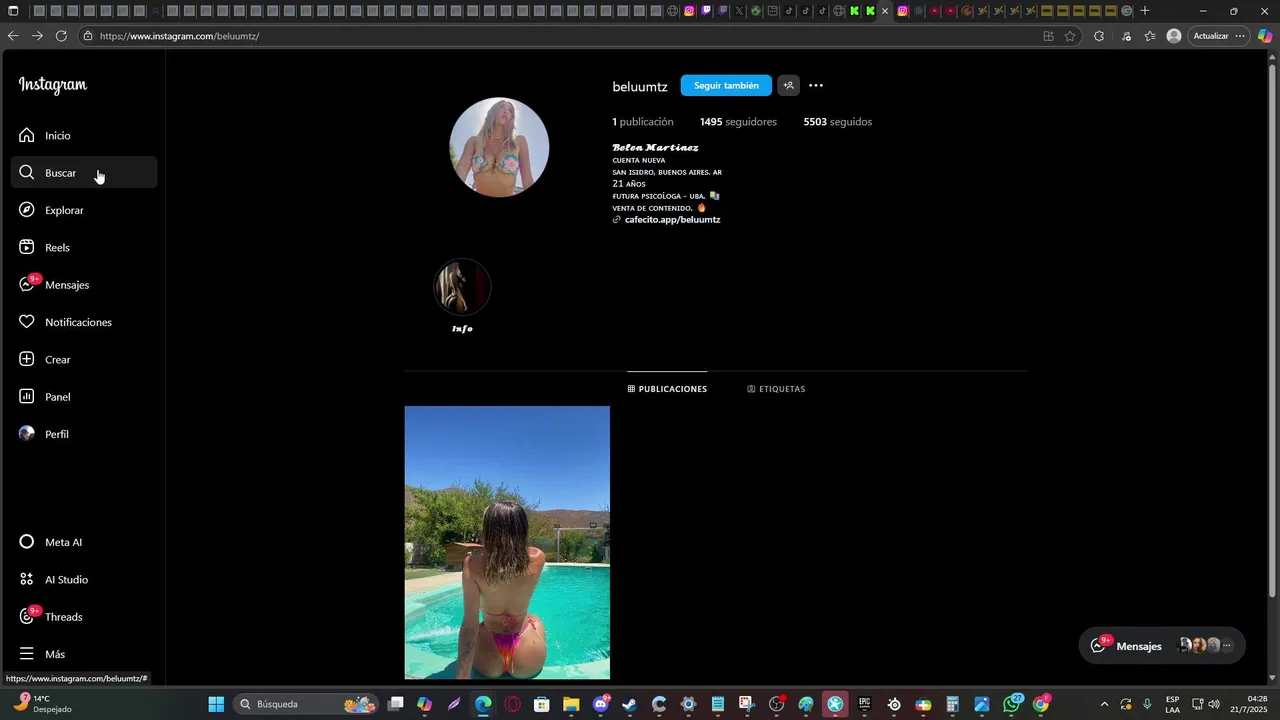
Task: Expand the Más menu
Action: [x=84, y=654]
